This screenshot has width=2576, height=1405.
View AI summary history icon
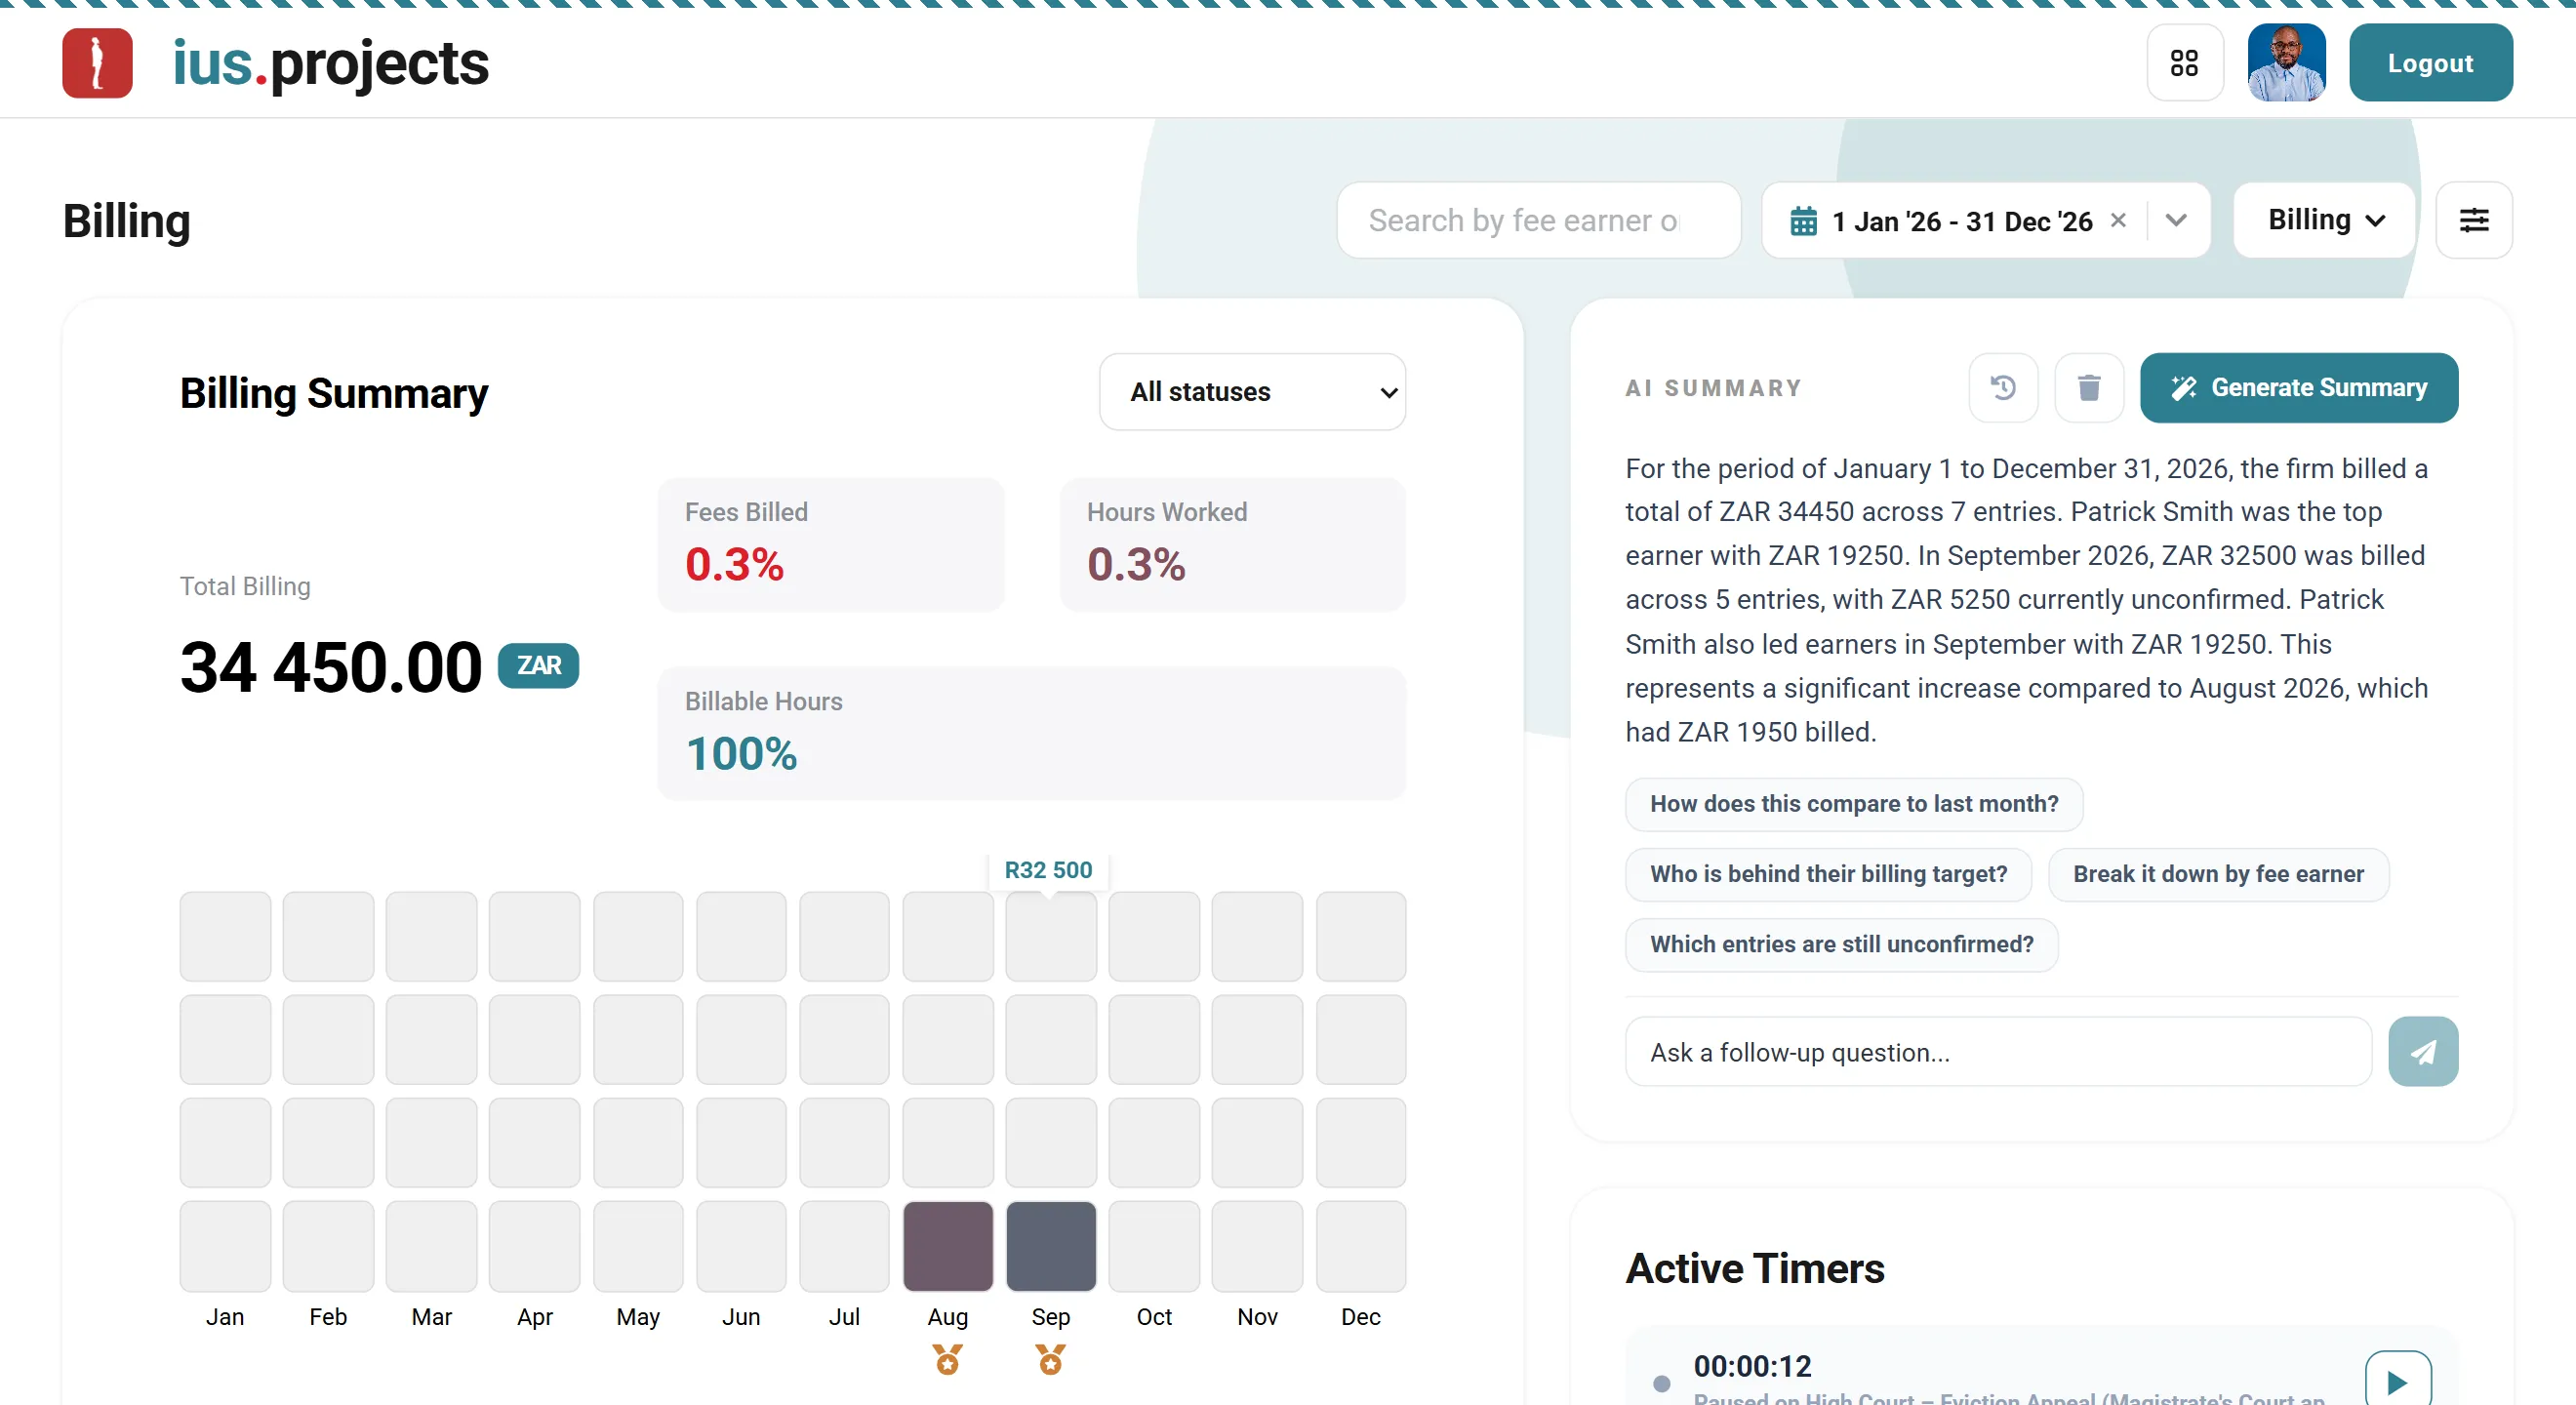[2003, 388]
